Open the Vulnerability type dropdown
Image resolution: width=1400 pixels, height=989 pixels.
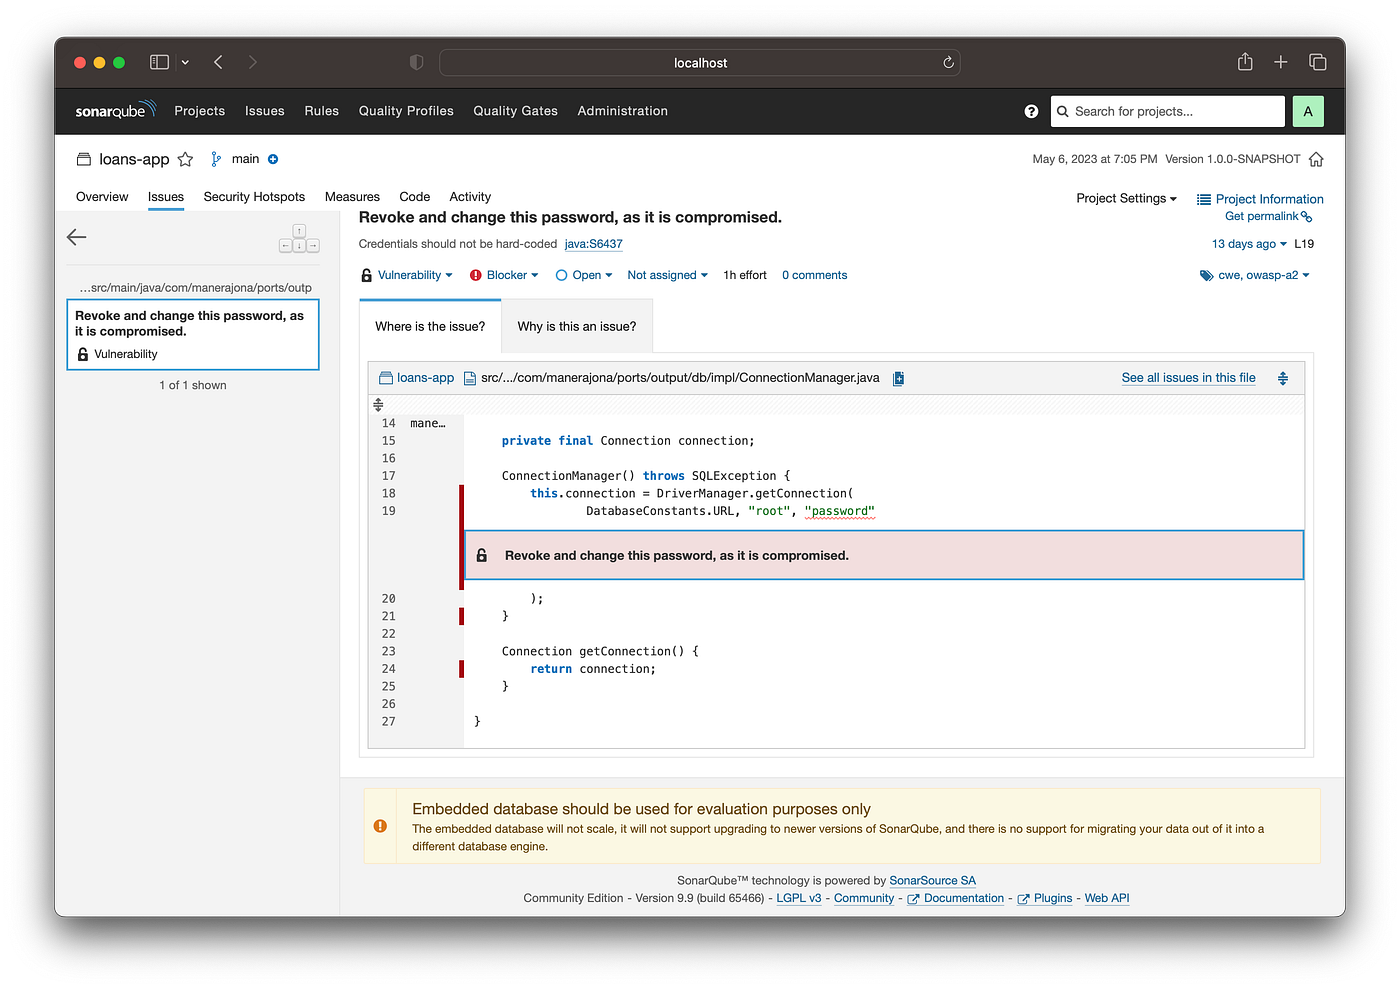[x=408, y=275]
